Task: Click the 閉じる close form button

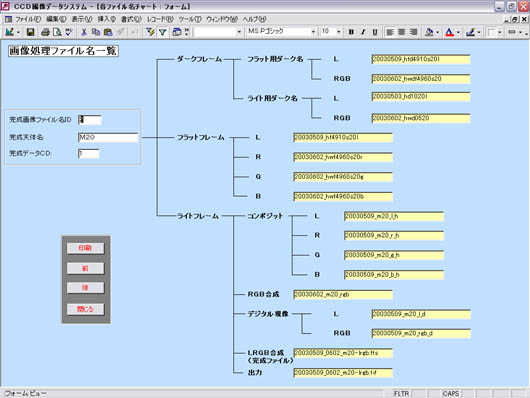Action: coord(85,309)
